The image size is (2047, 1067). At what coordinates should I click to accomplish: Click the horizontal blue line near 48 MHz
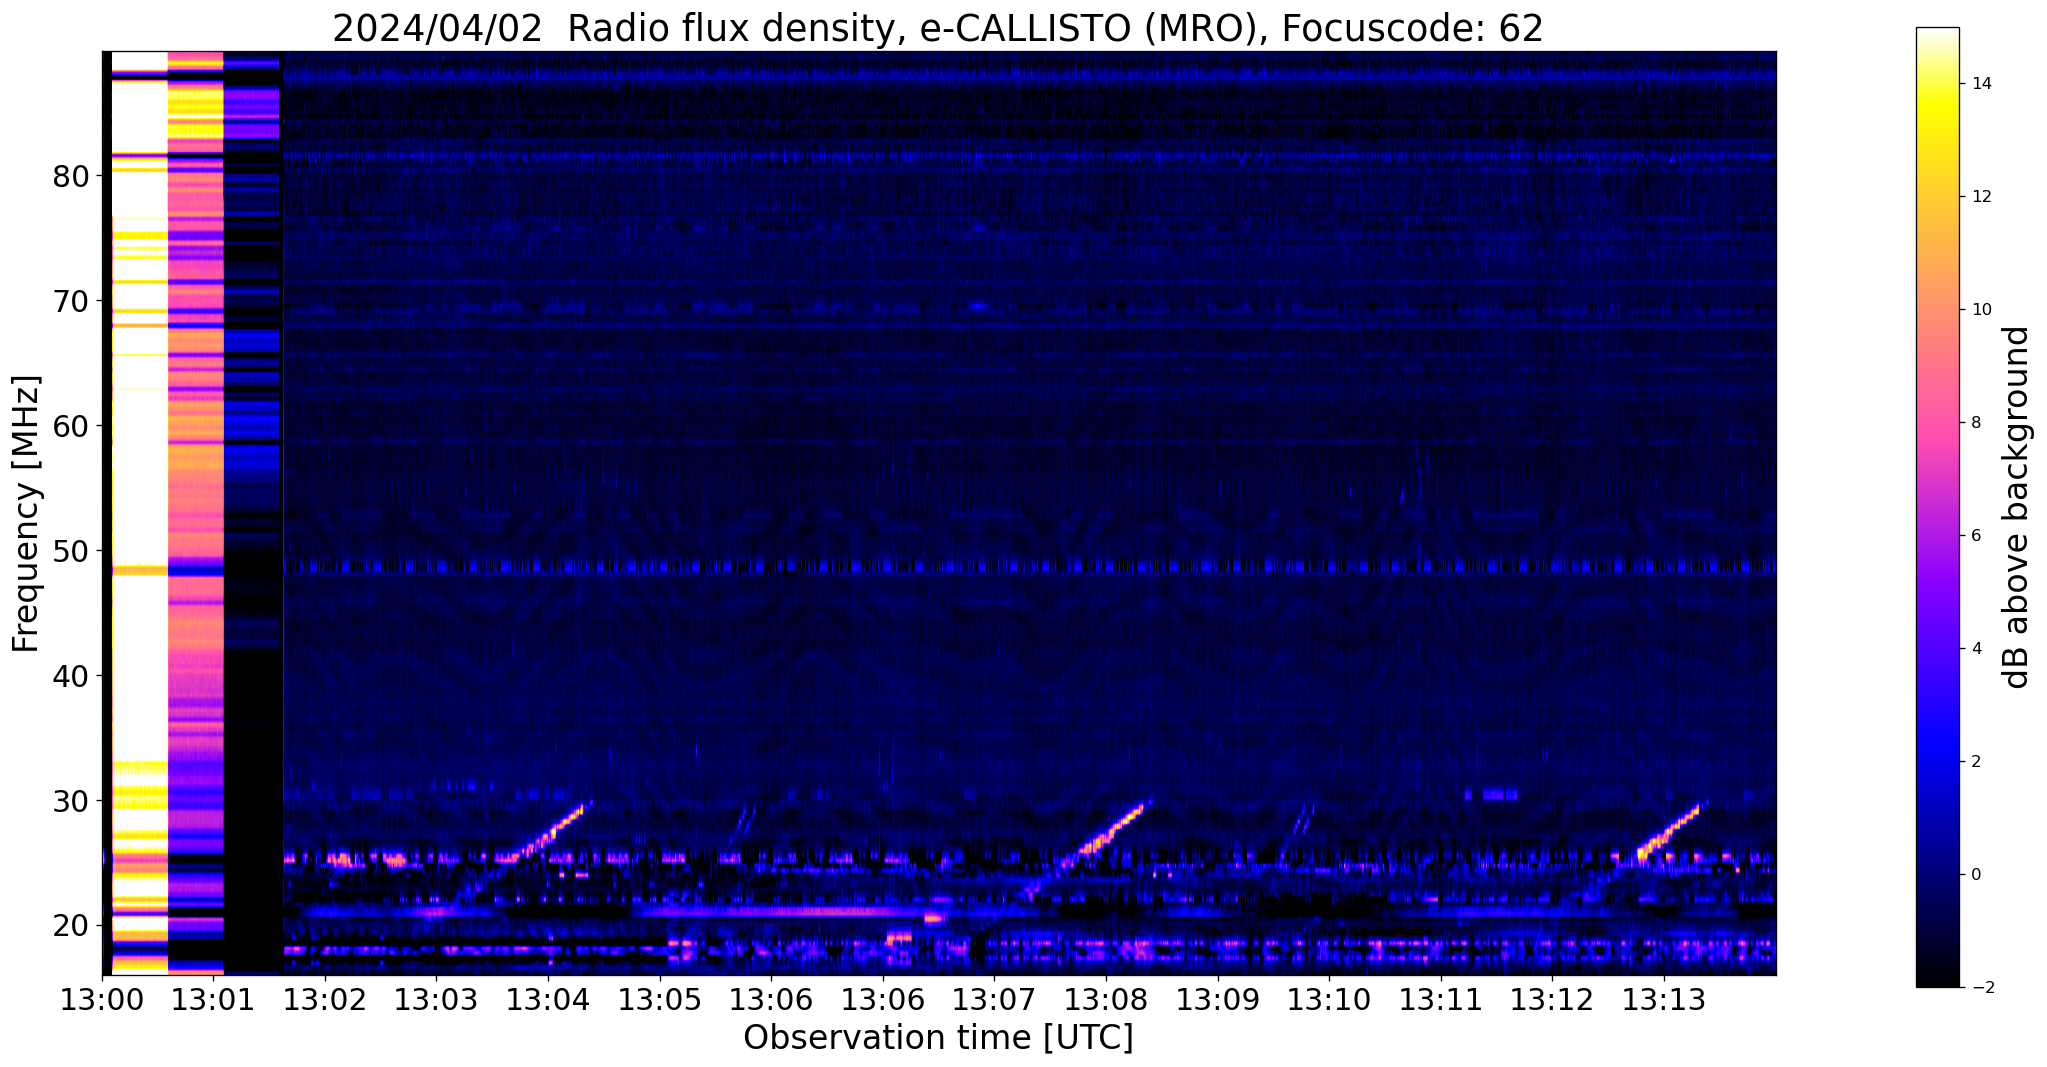(x=1000, y=567)
